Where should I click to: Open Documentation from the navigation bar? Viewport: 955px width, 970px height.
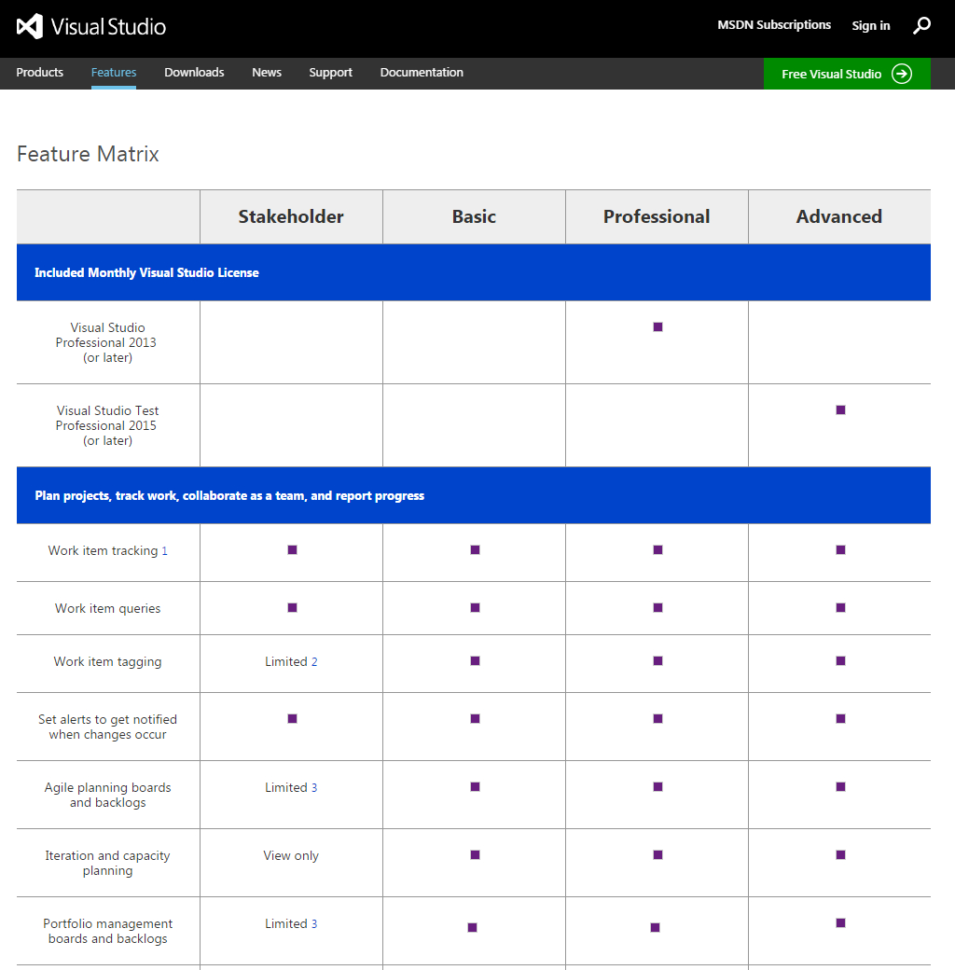coord(421,72)
